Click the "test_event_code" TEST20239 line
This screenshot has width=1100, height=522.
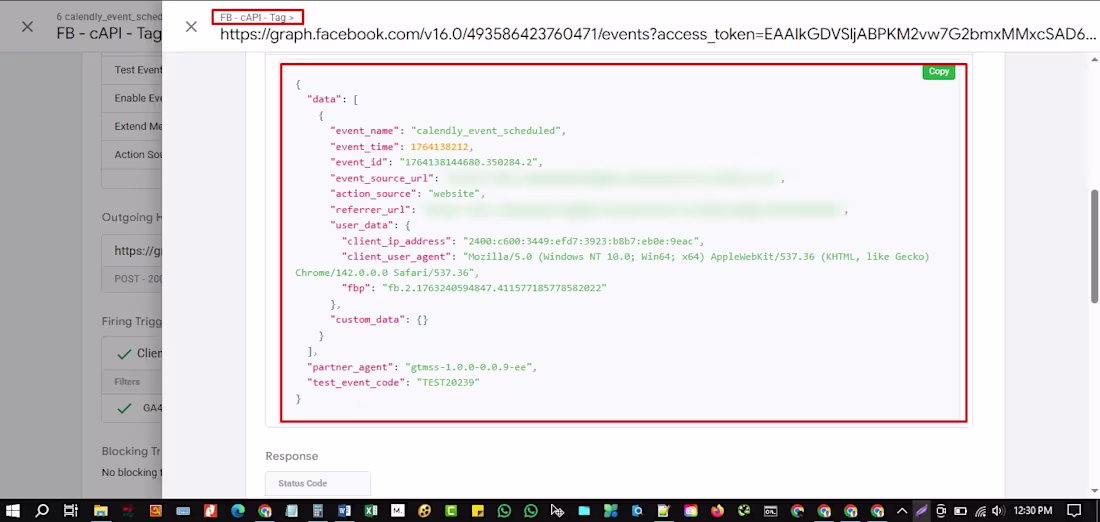click(393, 383)
